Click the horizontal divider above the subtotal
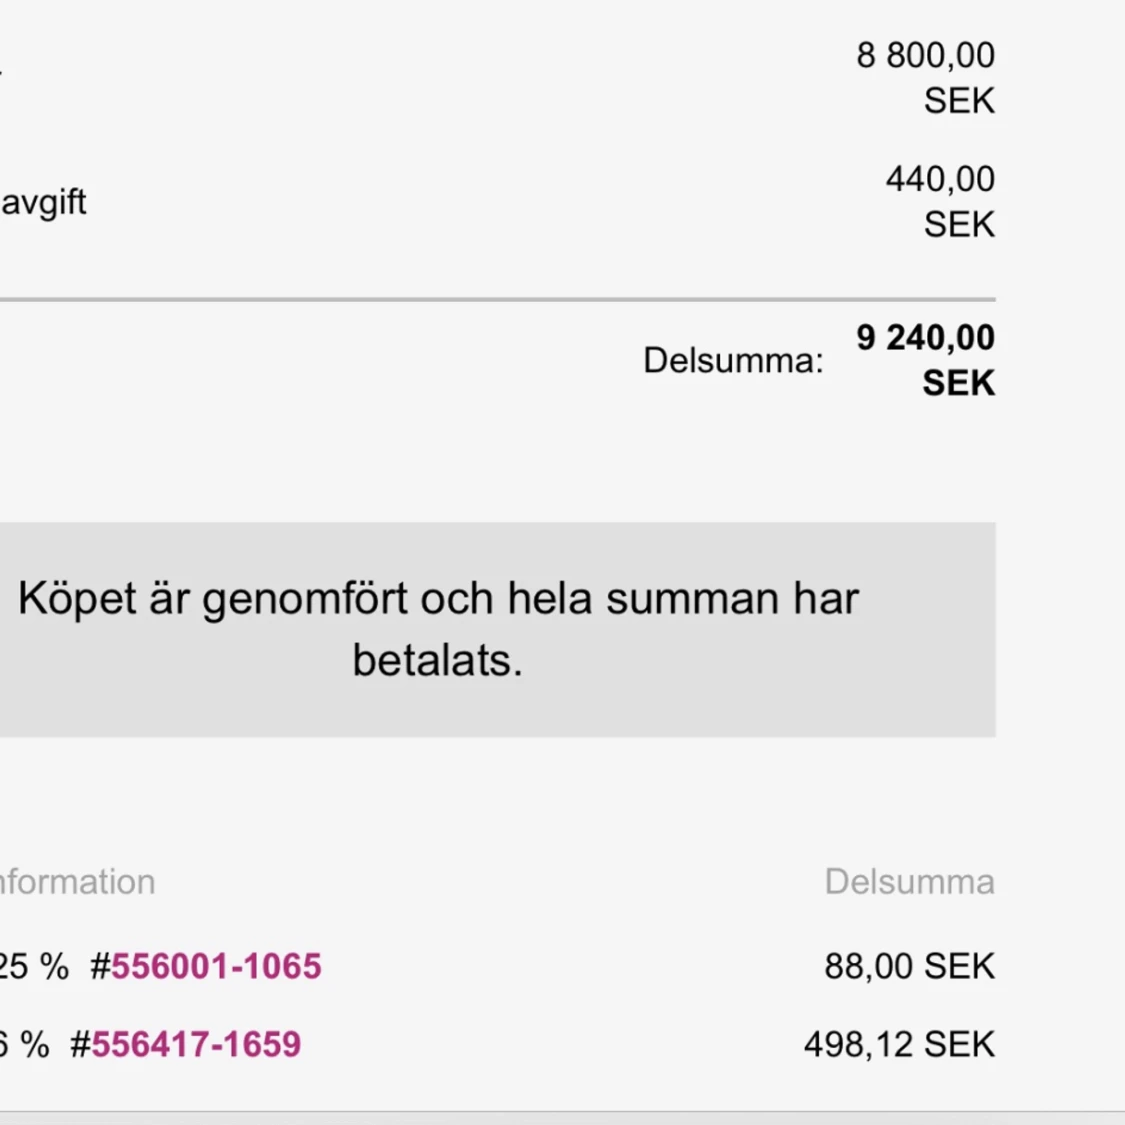1125x1125 pixels. tap(497, 299)
